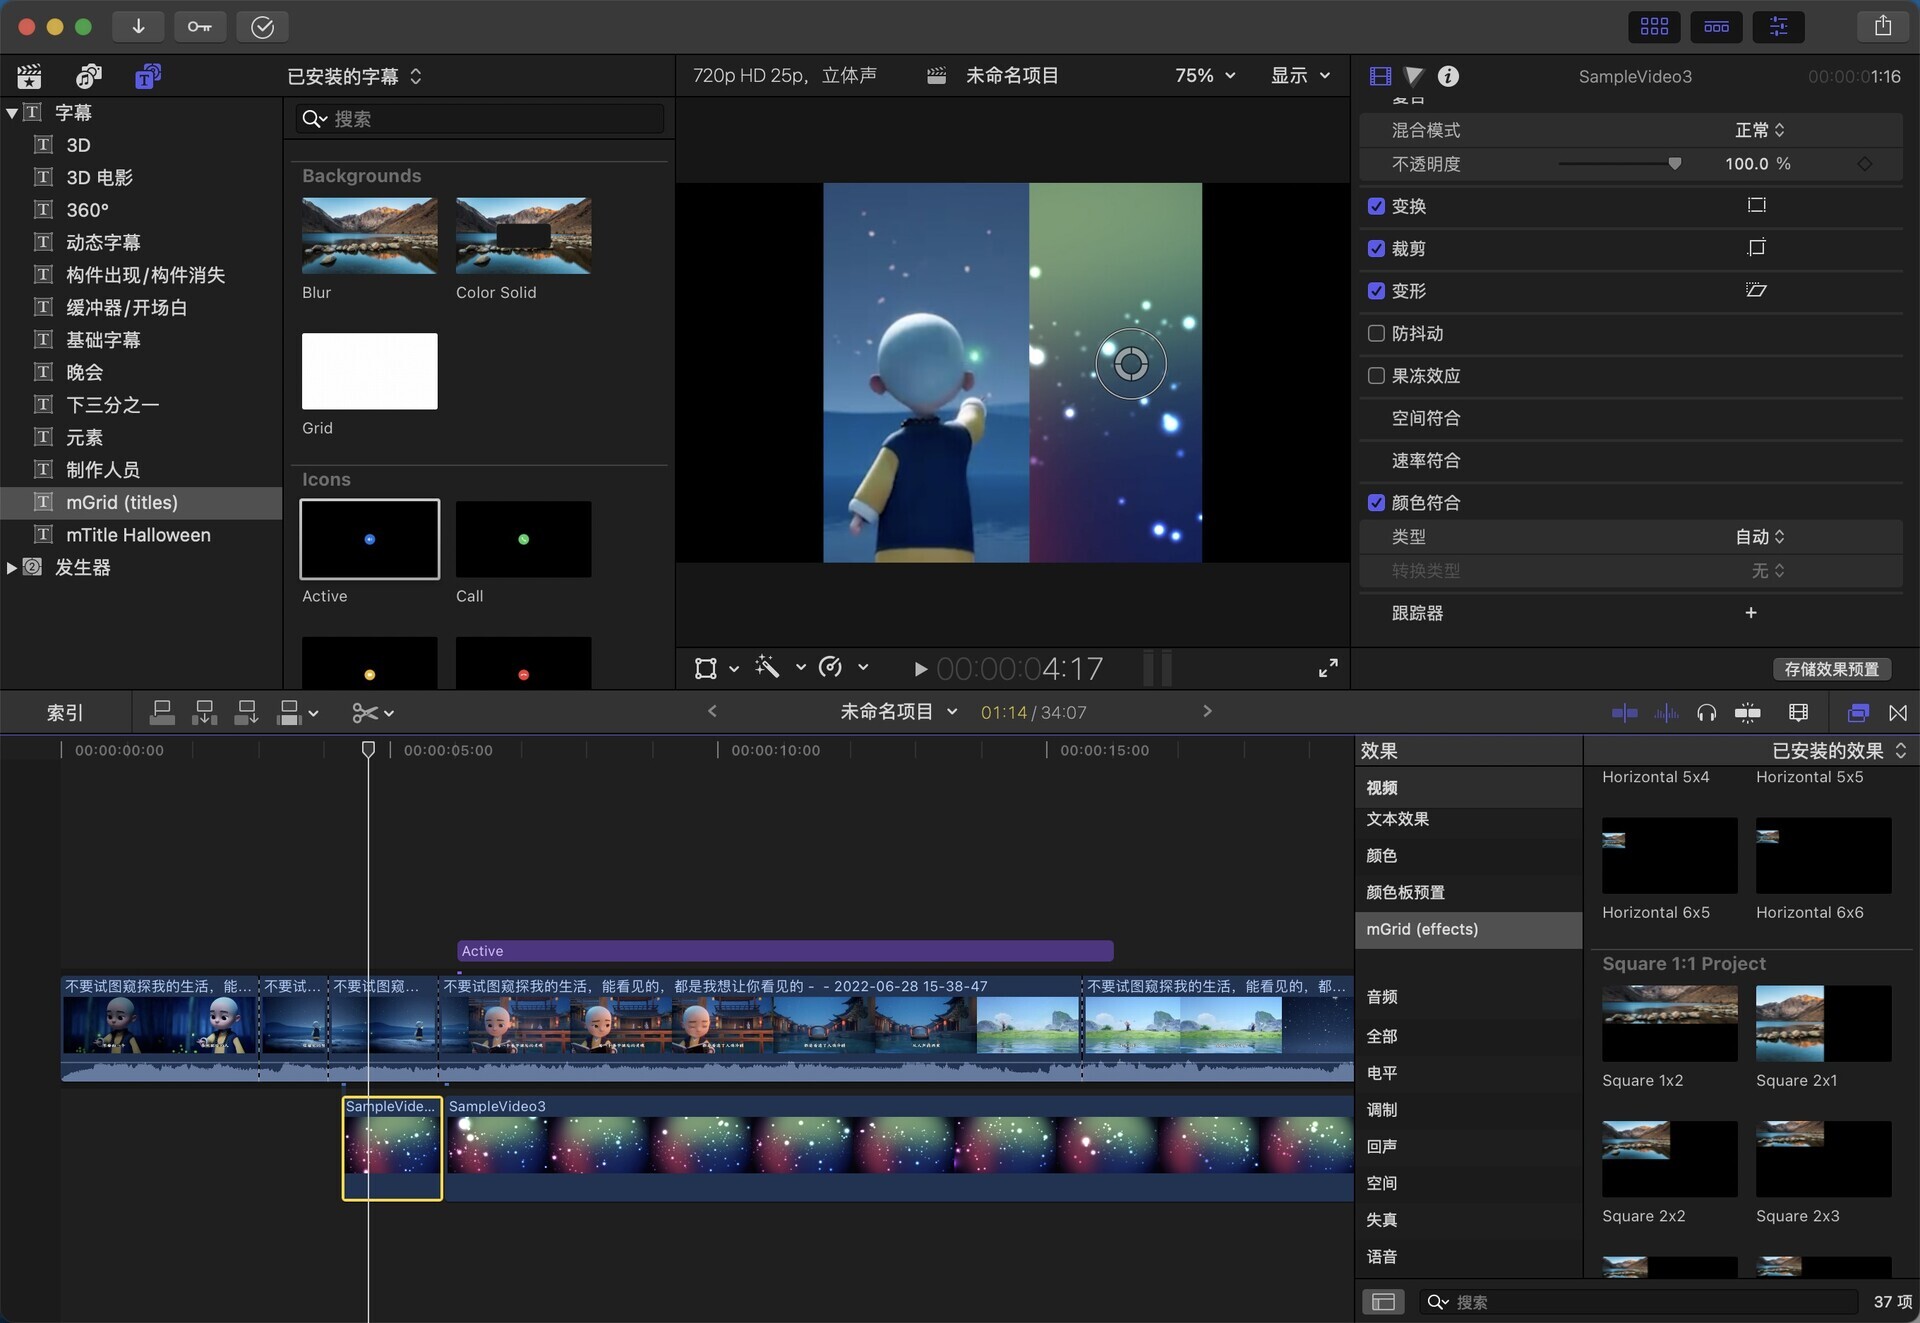
Task: Enable the 防抖动 checkbox
Action: pos(1376,333)
